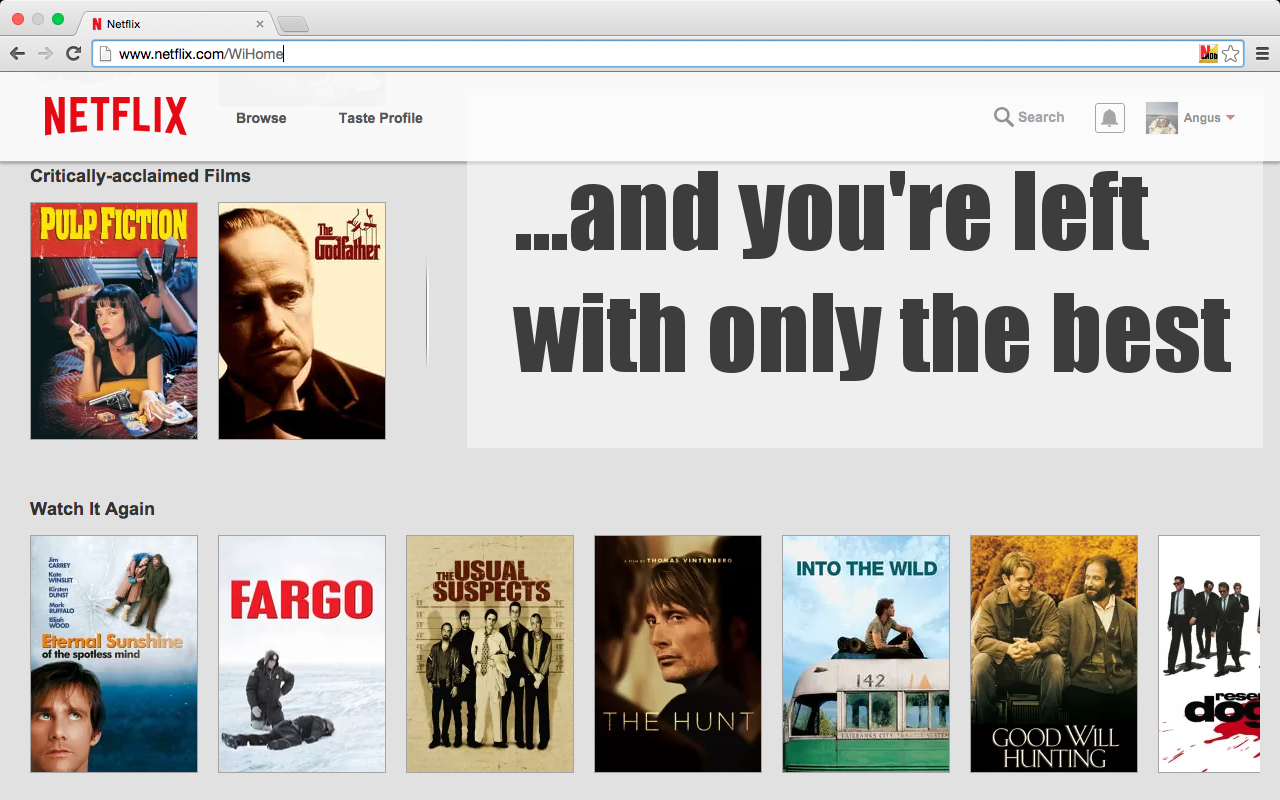1280x800 pixels.
Task: Click the Critically-acclaimed Films heading
Action: 140,176
